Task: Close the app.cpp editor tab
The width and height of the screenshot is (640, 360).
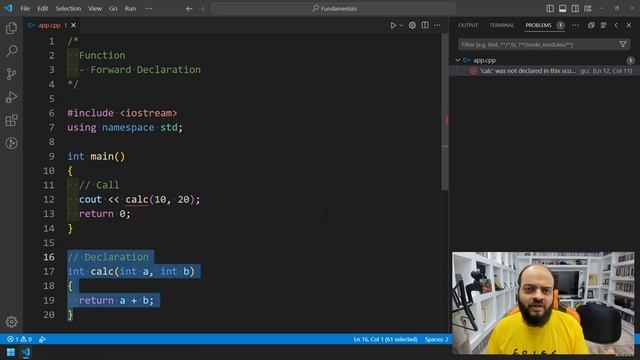Action: (x=73, y=25)
